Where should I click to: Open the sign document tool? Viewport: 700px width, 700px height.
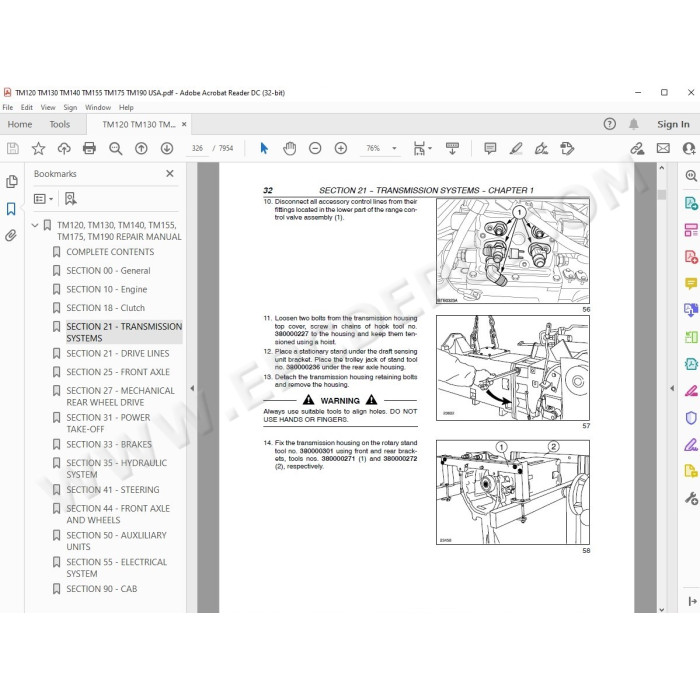coord(542,148)
